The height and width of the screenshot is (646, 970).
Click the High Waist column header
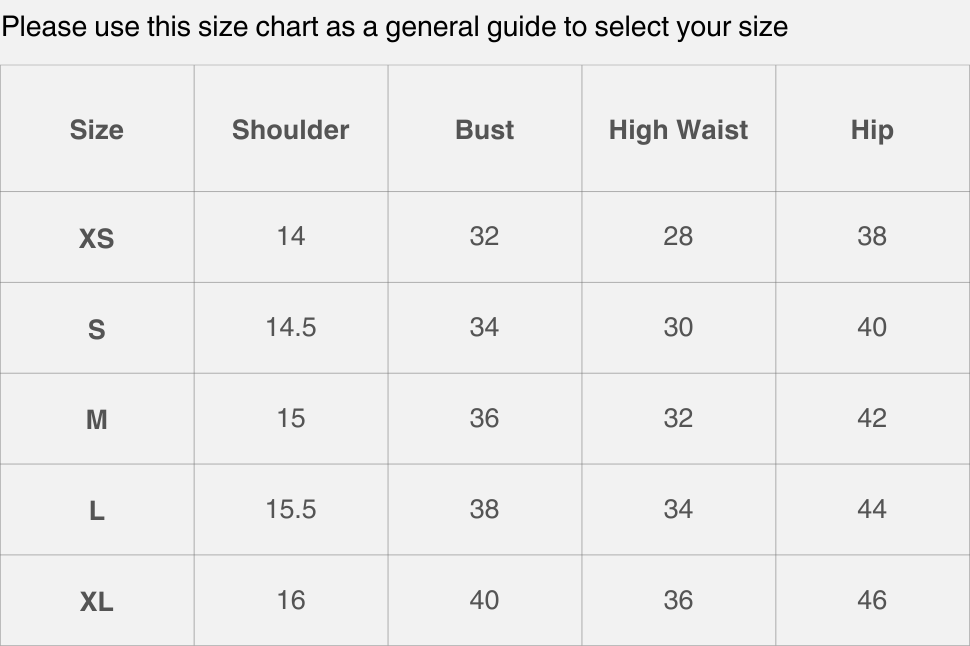[678, 130]
